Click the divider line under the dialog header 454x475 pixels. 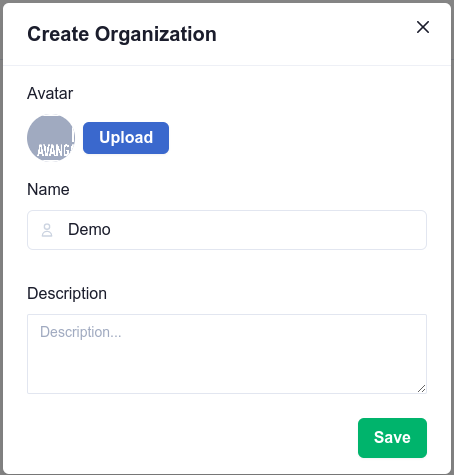(227, 65)
